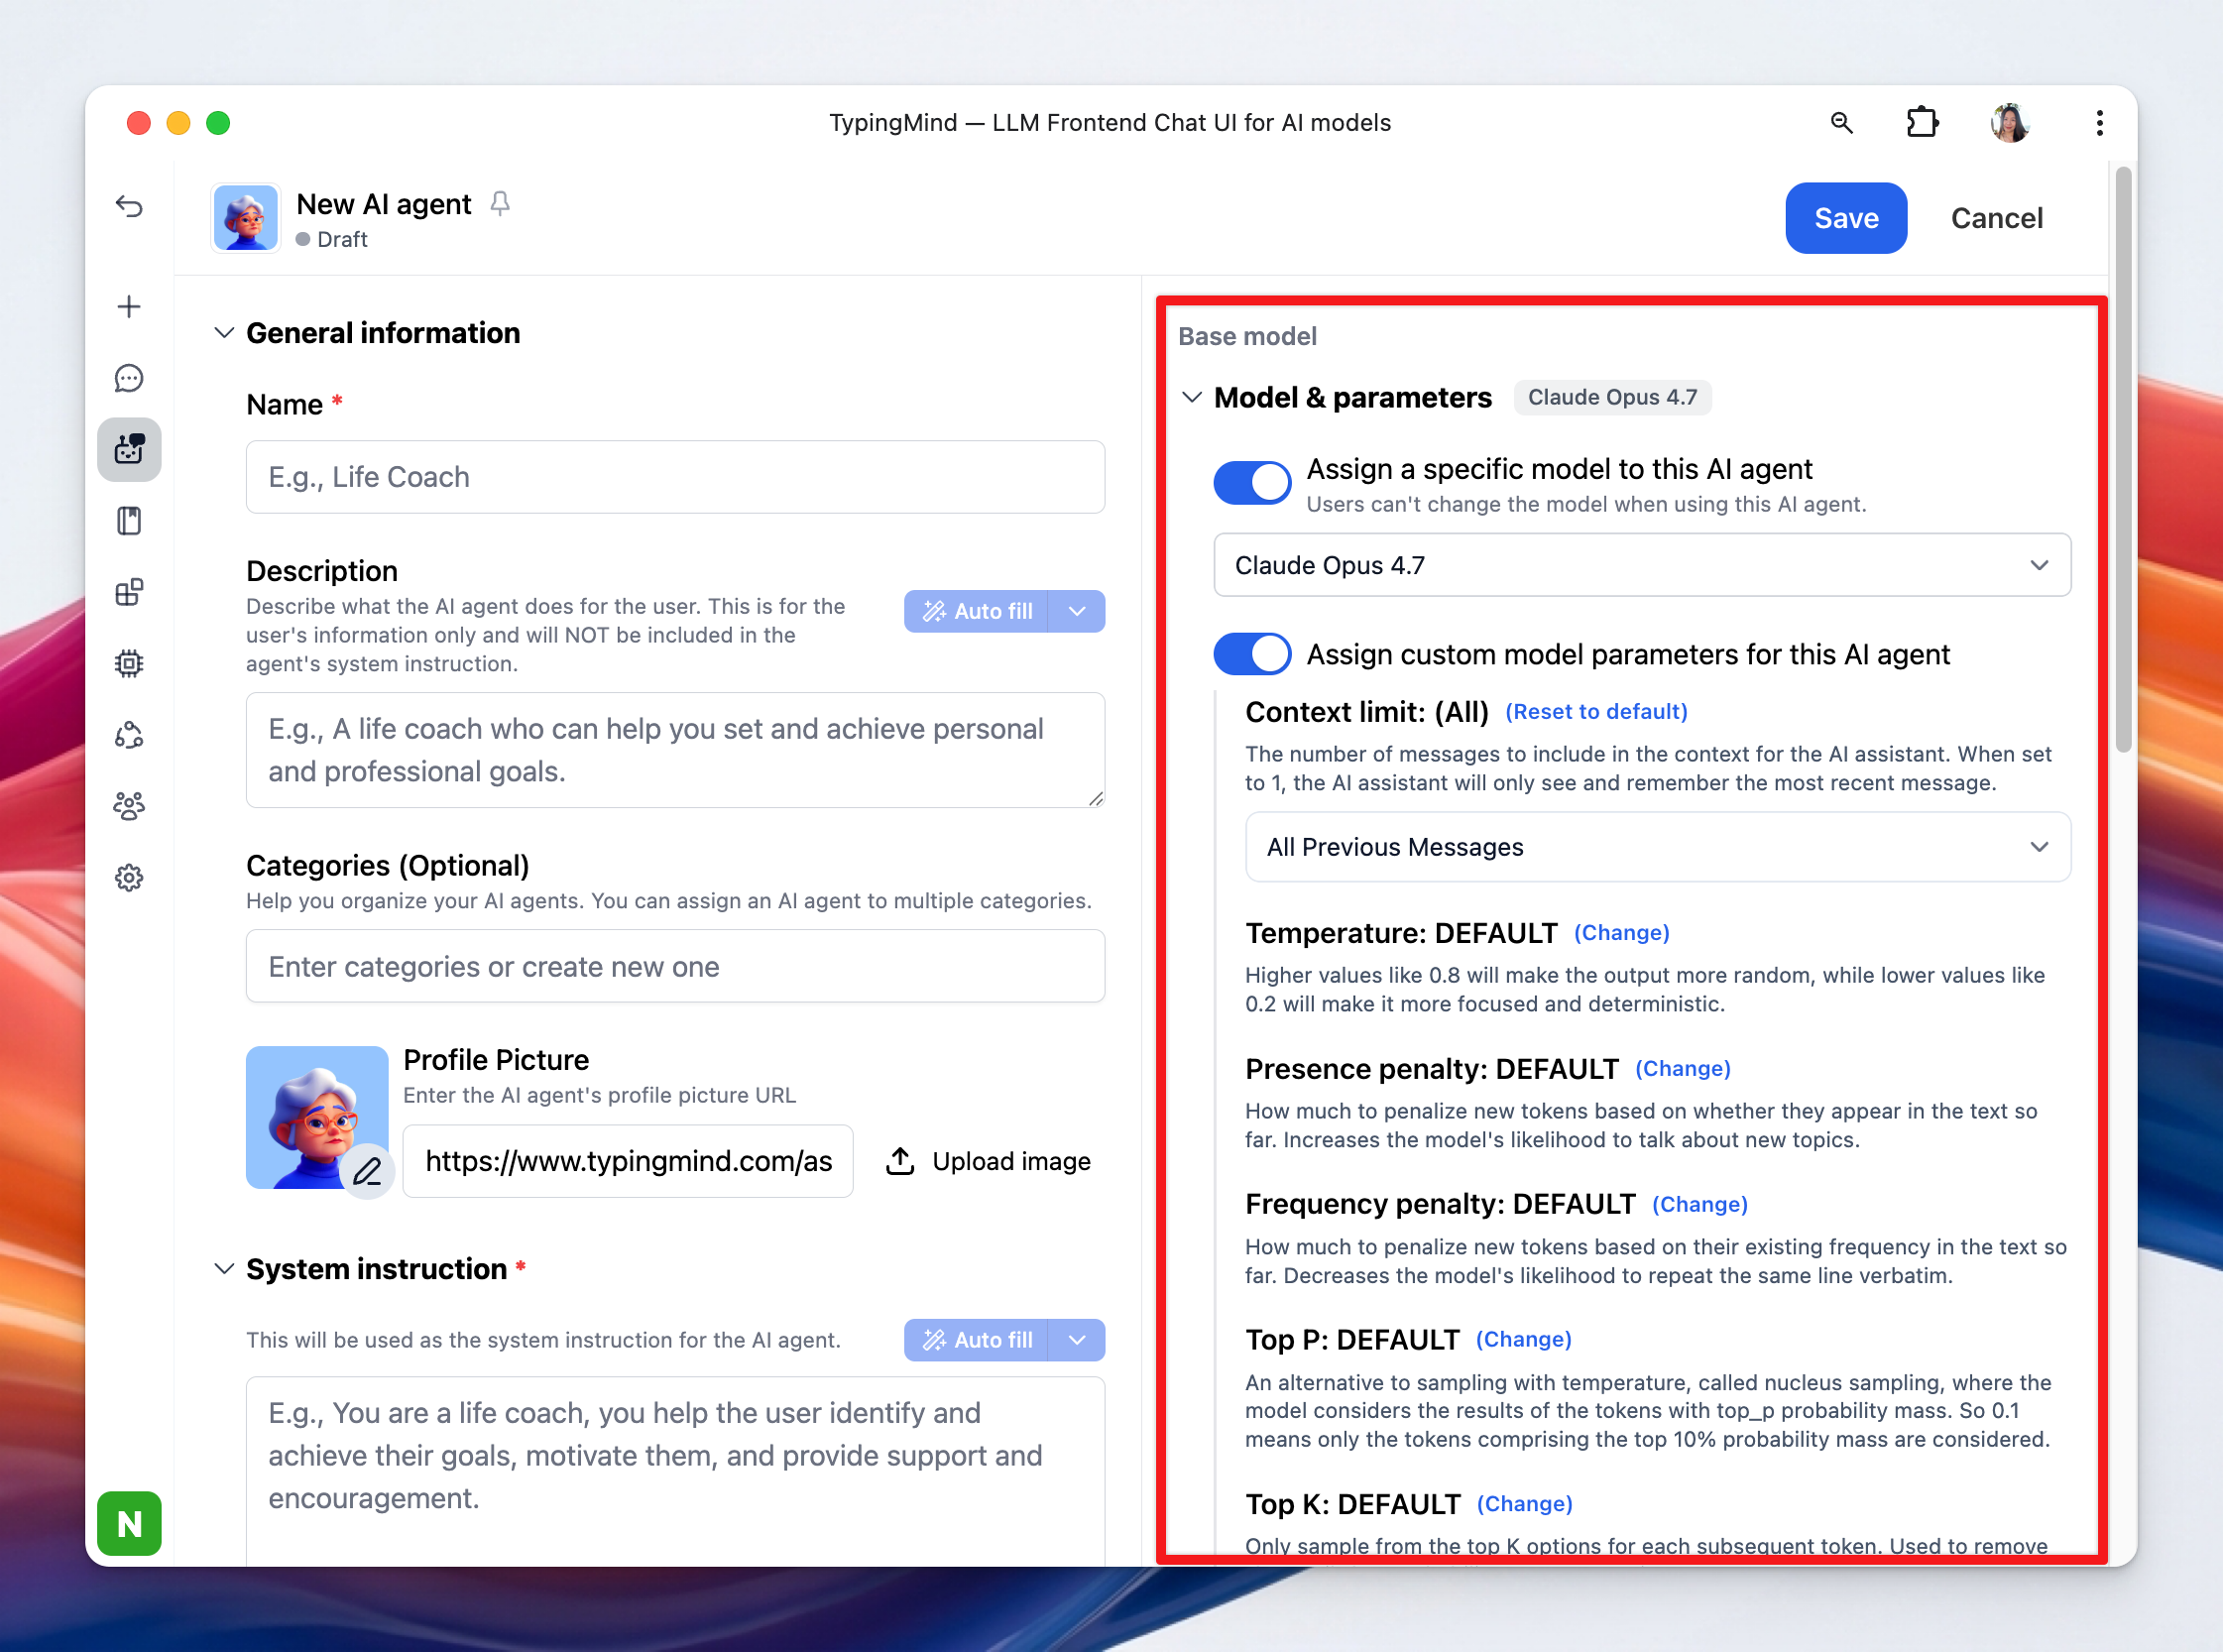Click the magnifier search icon in the title bar
2223x1652 pixels.
[x=1842, y=123]
